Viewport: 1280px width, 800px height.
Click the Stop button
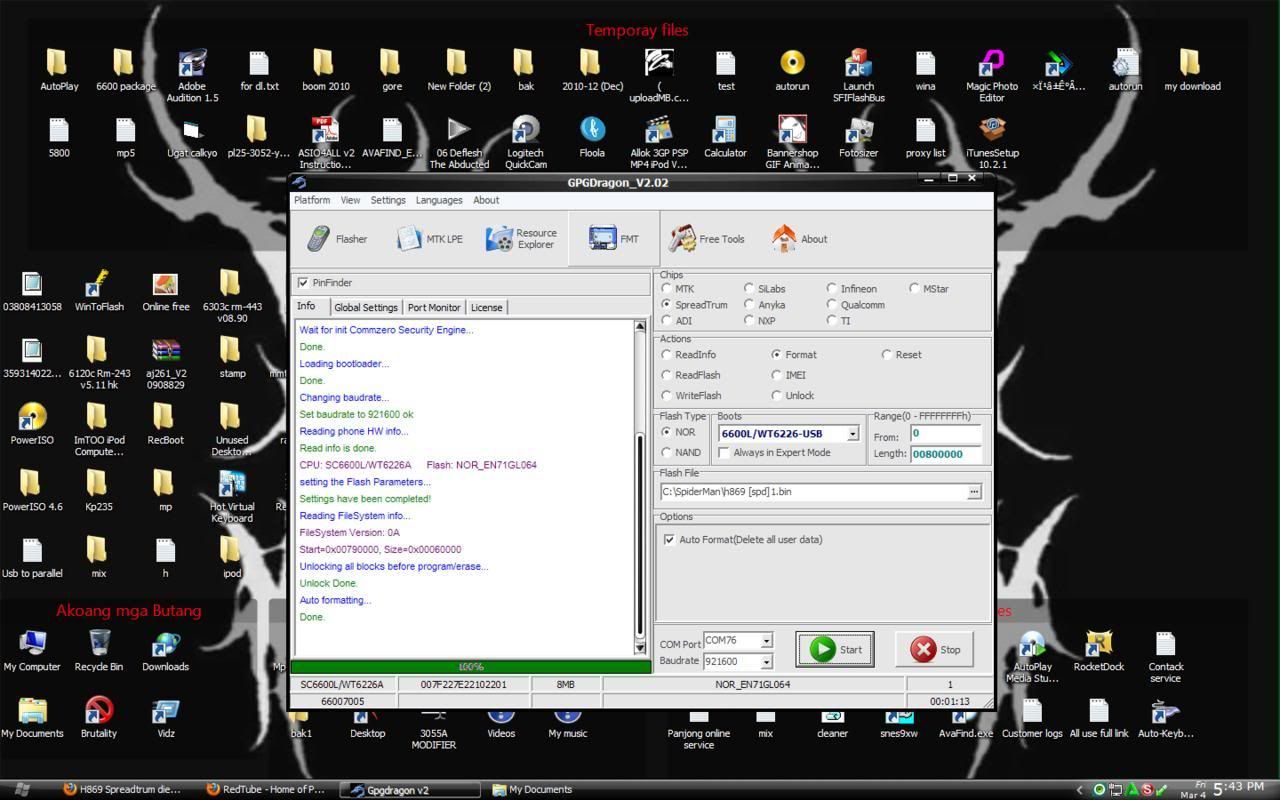tap(935, 649)
